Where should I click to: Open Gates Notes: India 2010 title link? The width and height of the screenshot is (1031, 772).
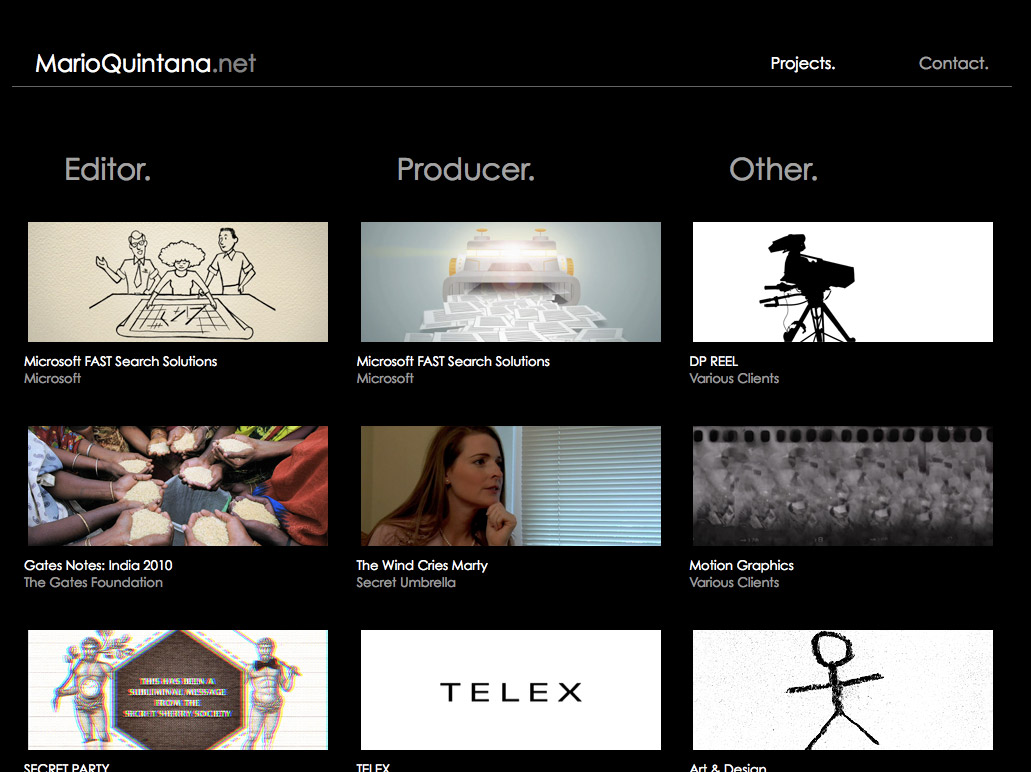pos(98,565)
